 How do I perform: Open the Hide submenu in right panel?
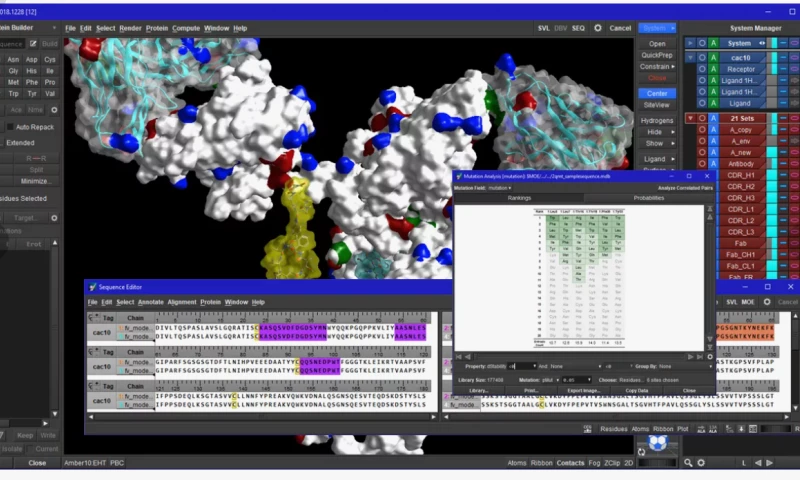click(x=657, y=132)
